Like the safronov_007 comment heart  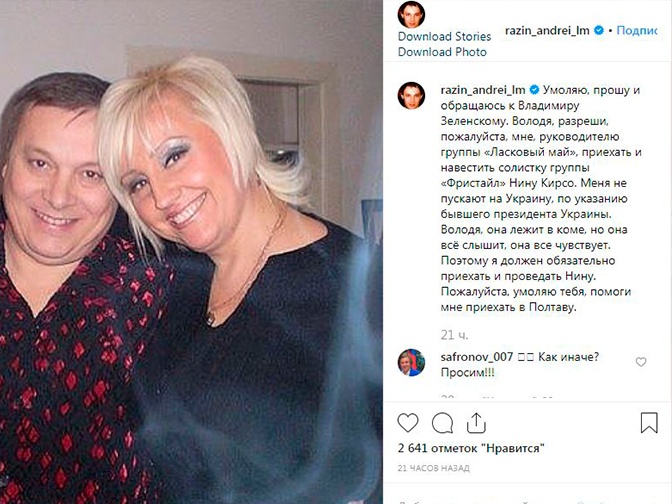coord(641,362)
